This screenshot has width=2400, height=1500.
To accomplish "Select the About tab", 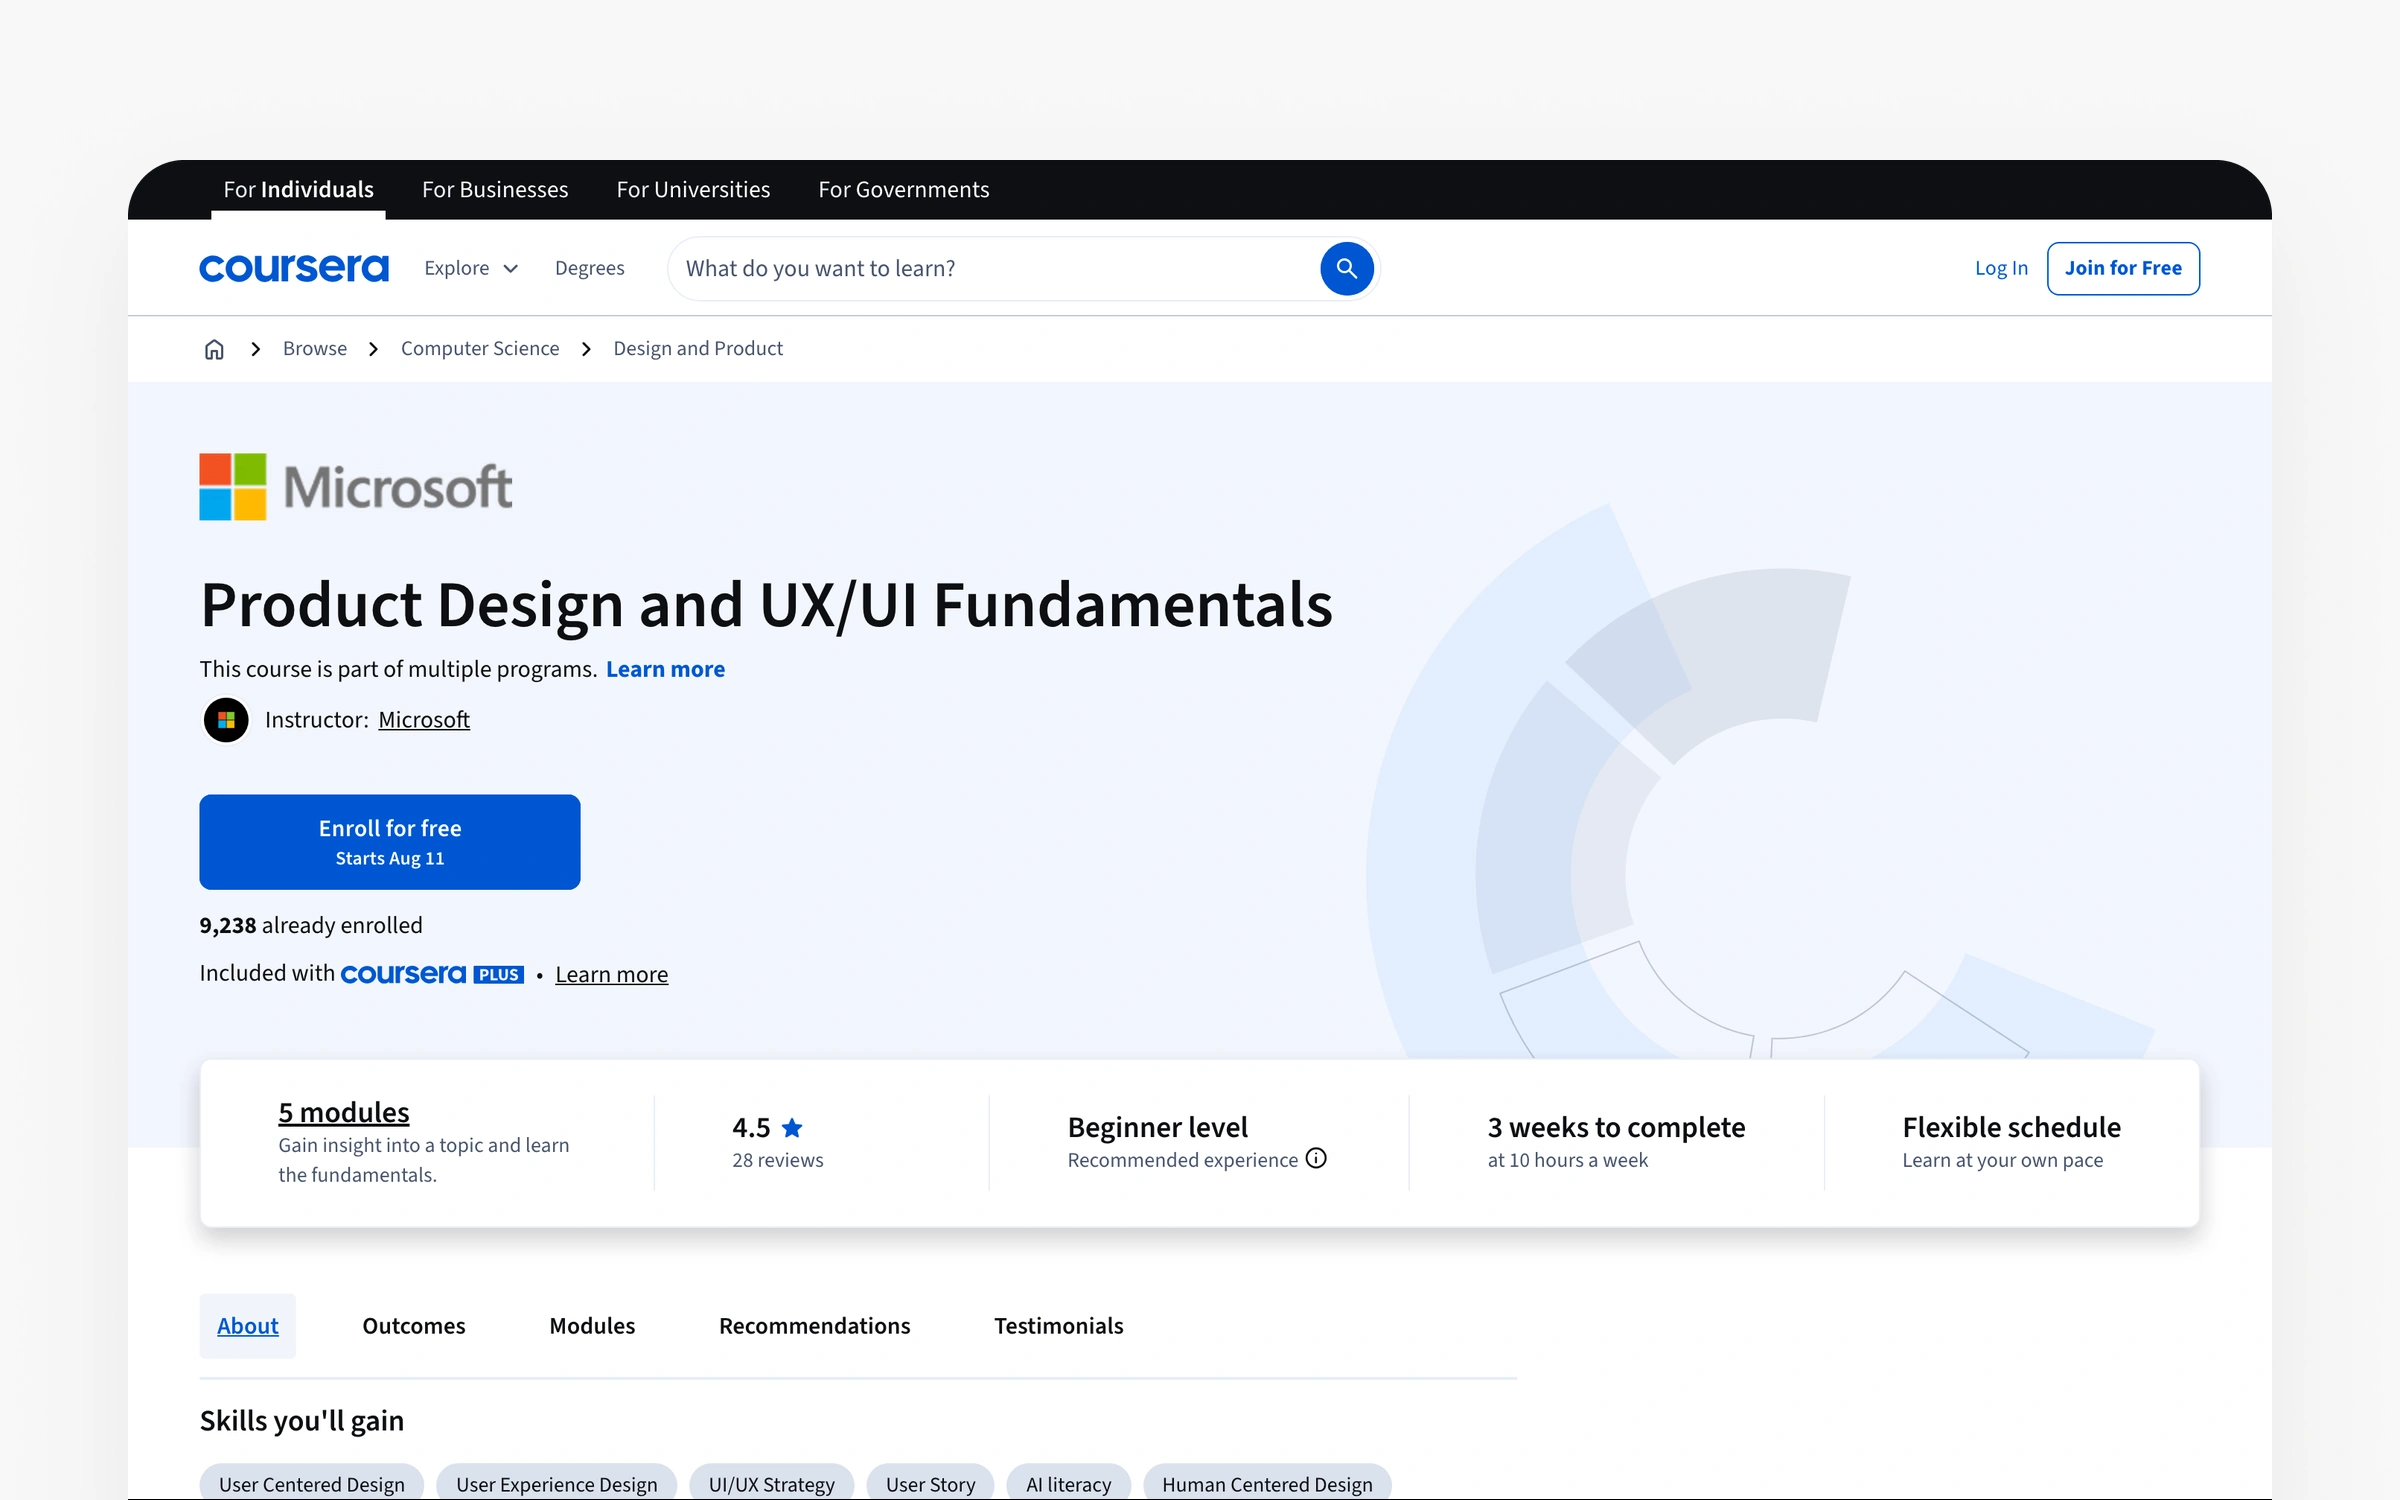I will [248, 1326].
